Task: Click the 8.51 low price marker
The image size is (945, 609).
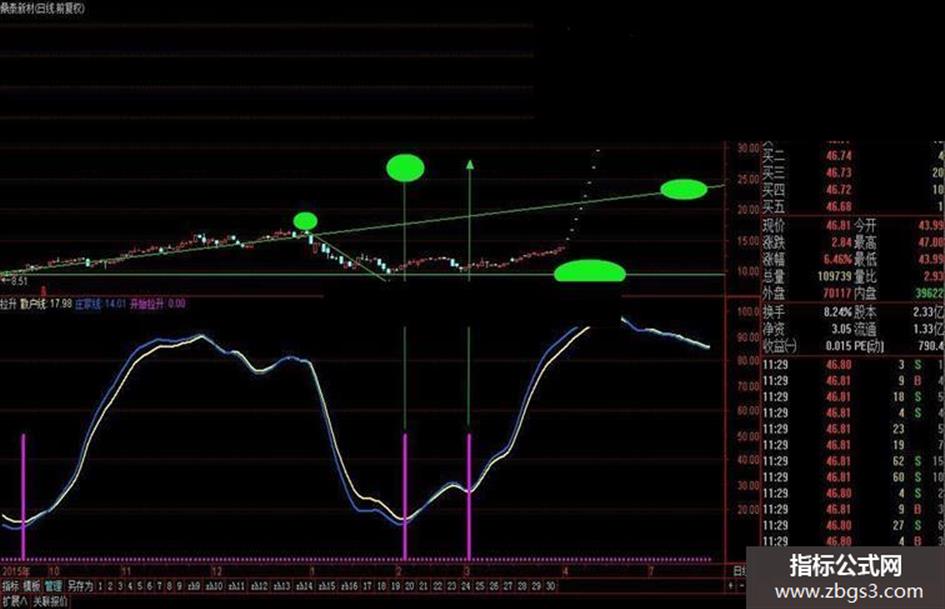Action: point(15,281)
